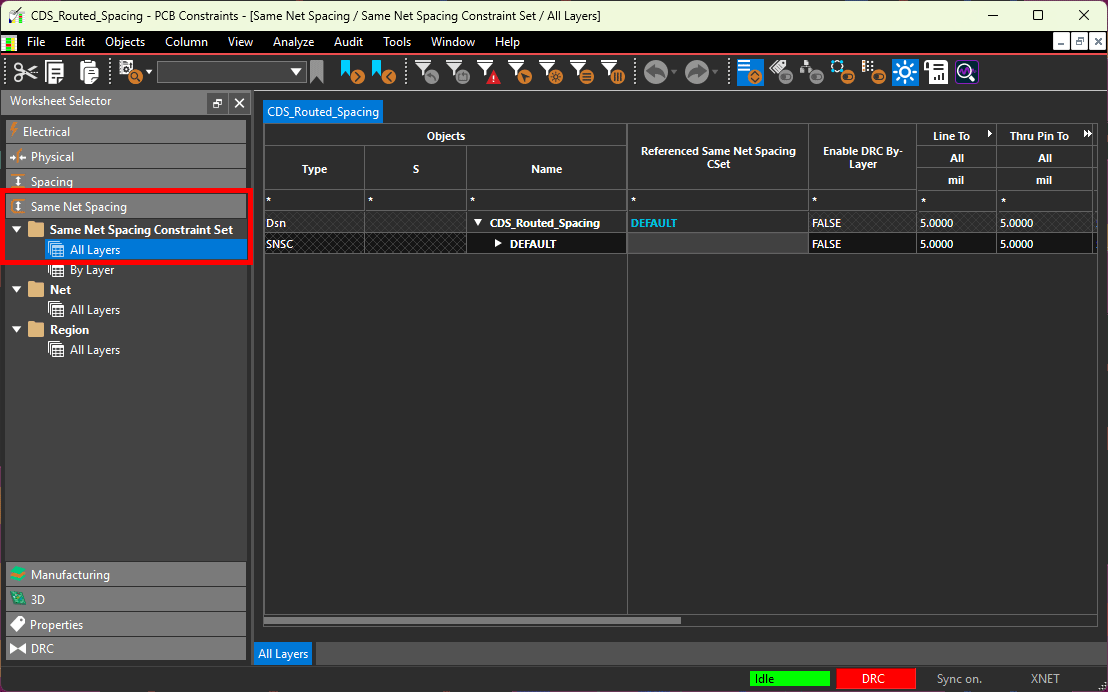Switch to the CDS_Routed_Spacing tab
Screen dimensions: 1108x692
click(323, 112)
